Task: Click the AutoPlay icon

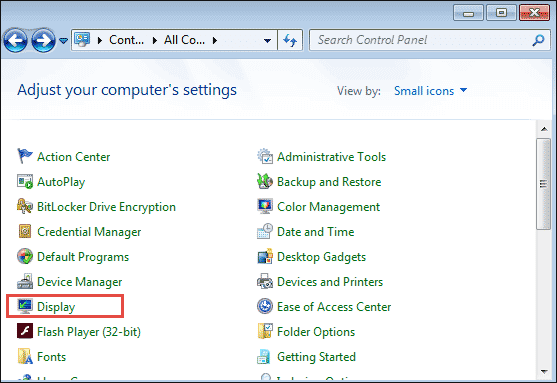Action: pyautogui.click(x=25, y=181)
